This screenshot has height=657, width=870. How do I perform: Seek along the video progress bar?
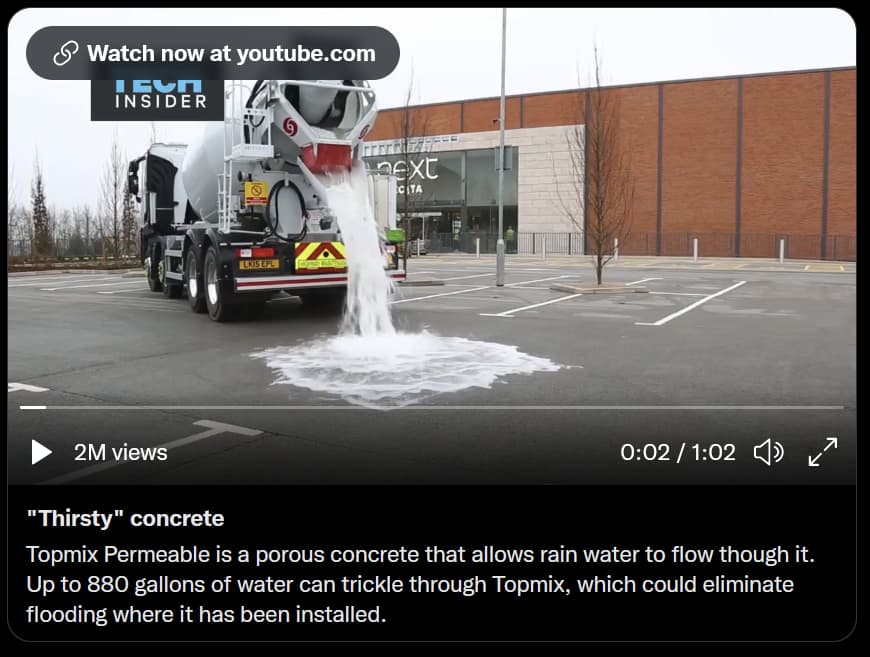point(432,407)
